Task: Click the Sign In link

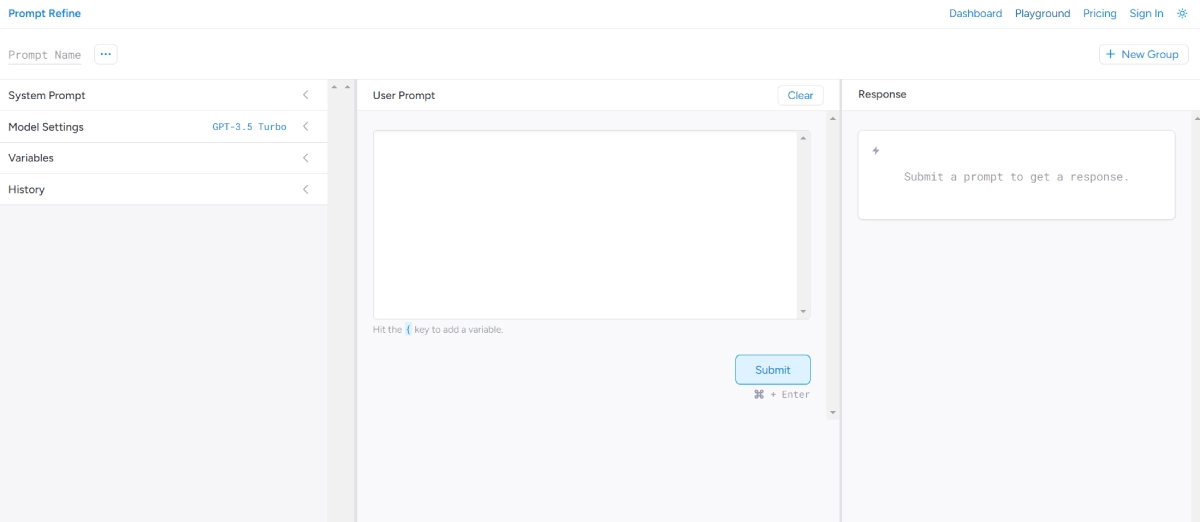Action: [1146, 14]
